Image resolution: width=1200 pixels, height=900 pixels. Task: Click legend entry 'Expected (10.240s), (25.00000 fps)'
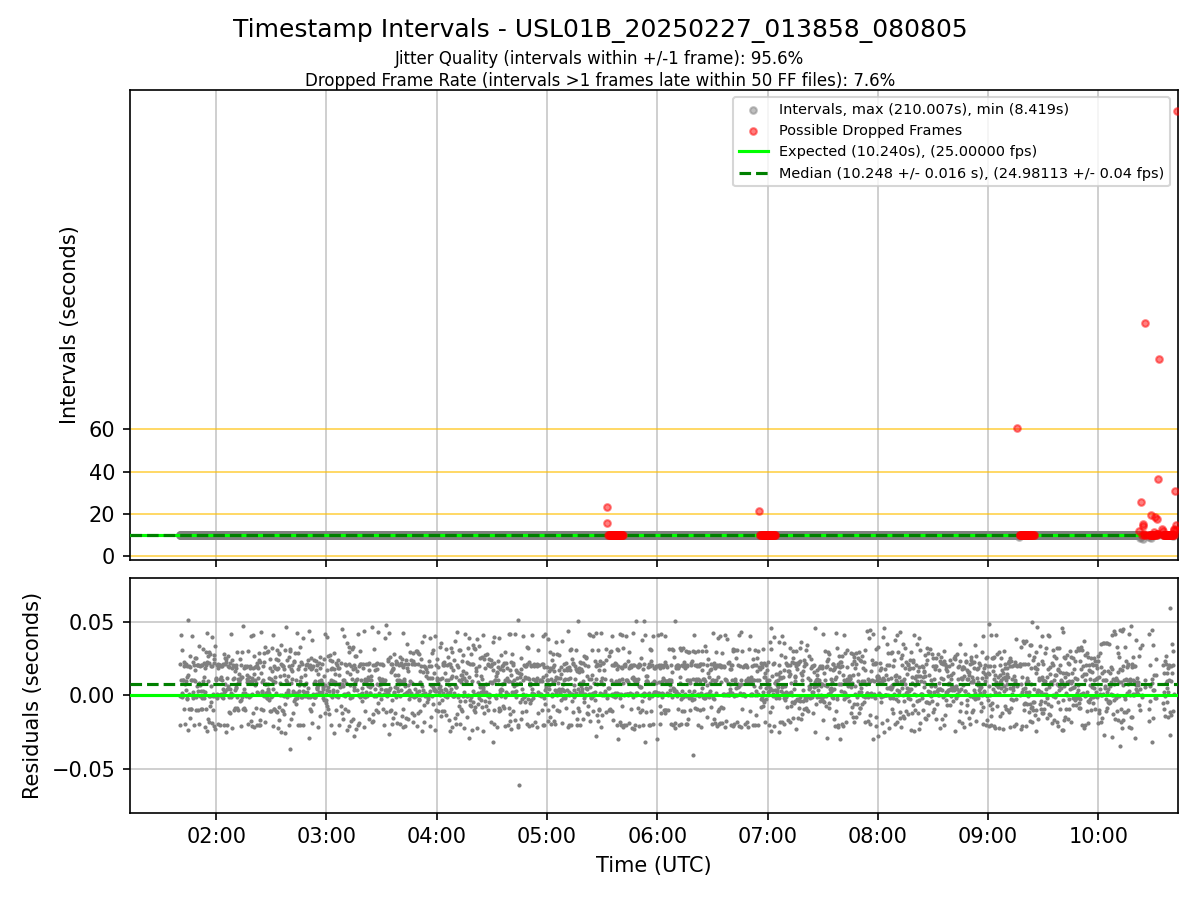[x=908, y=151]
